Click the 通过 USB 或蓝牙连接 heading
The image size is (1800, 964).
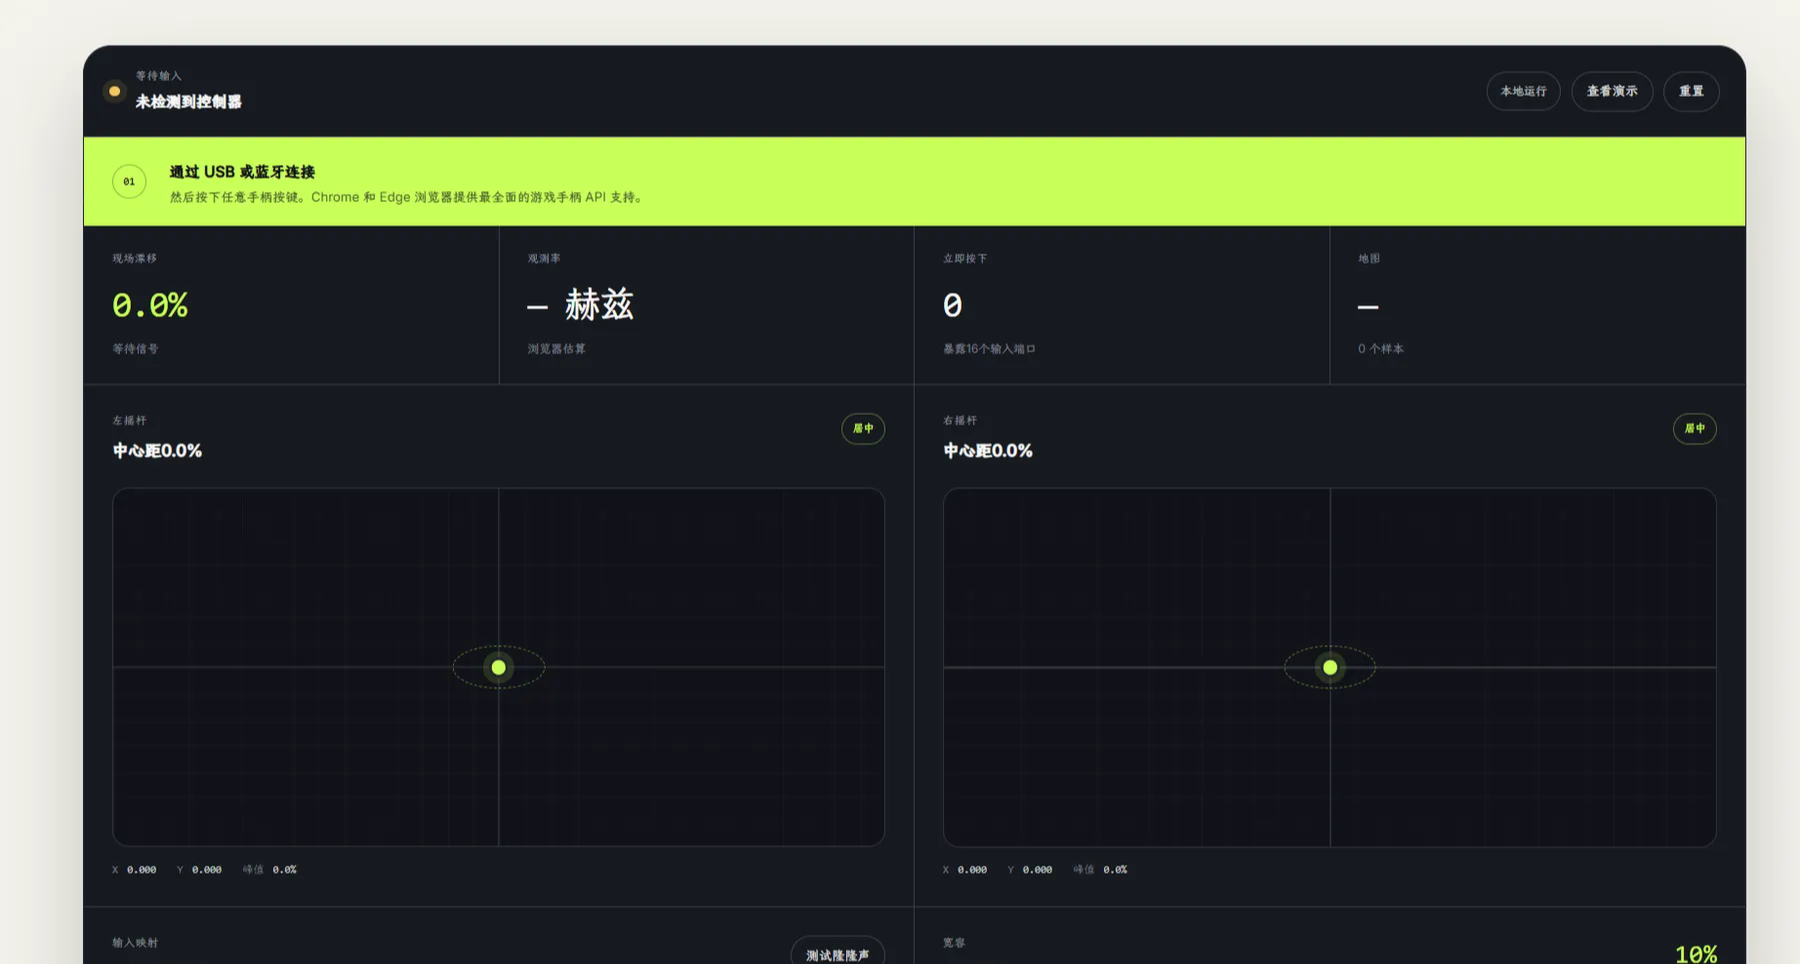point(242,172)
